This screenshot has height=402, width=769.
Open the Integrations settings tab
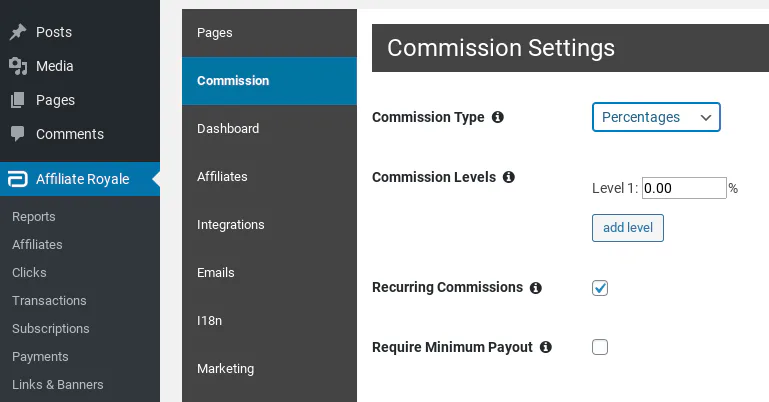(x=231, y=225)
